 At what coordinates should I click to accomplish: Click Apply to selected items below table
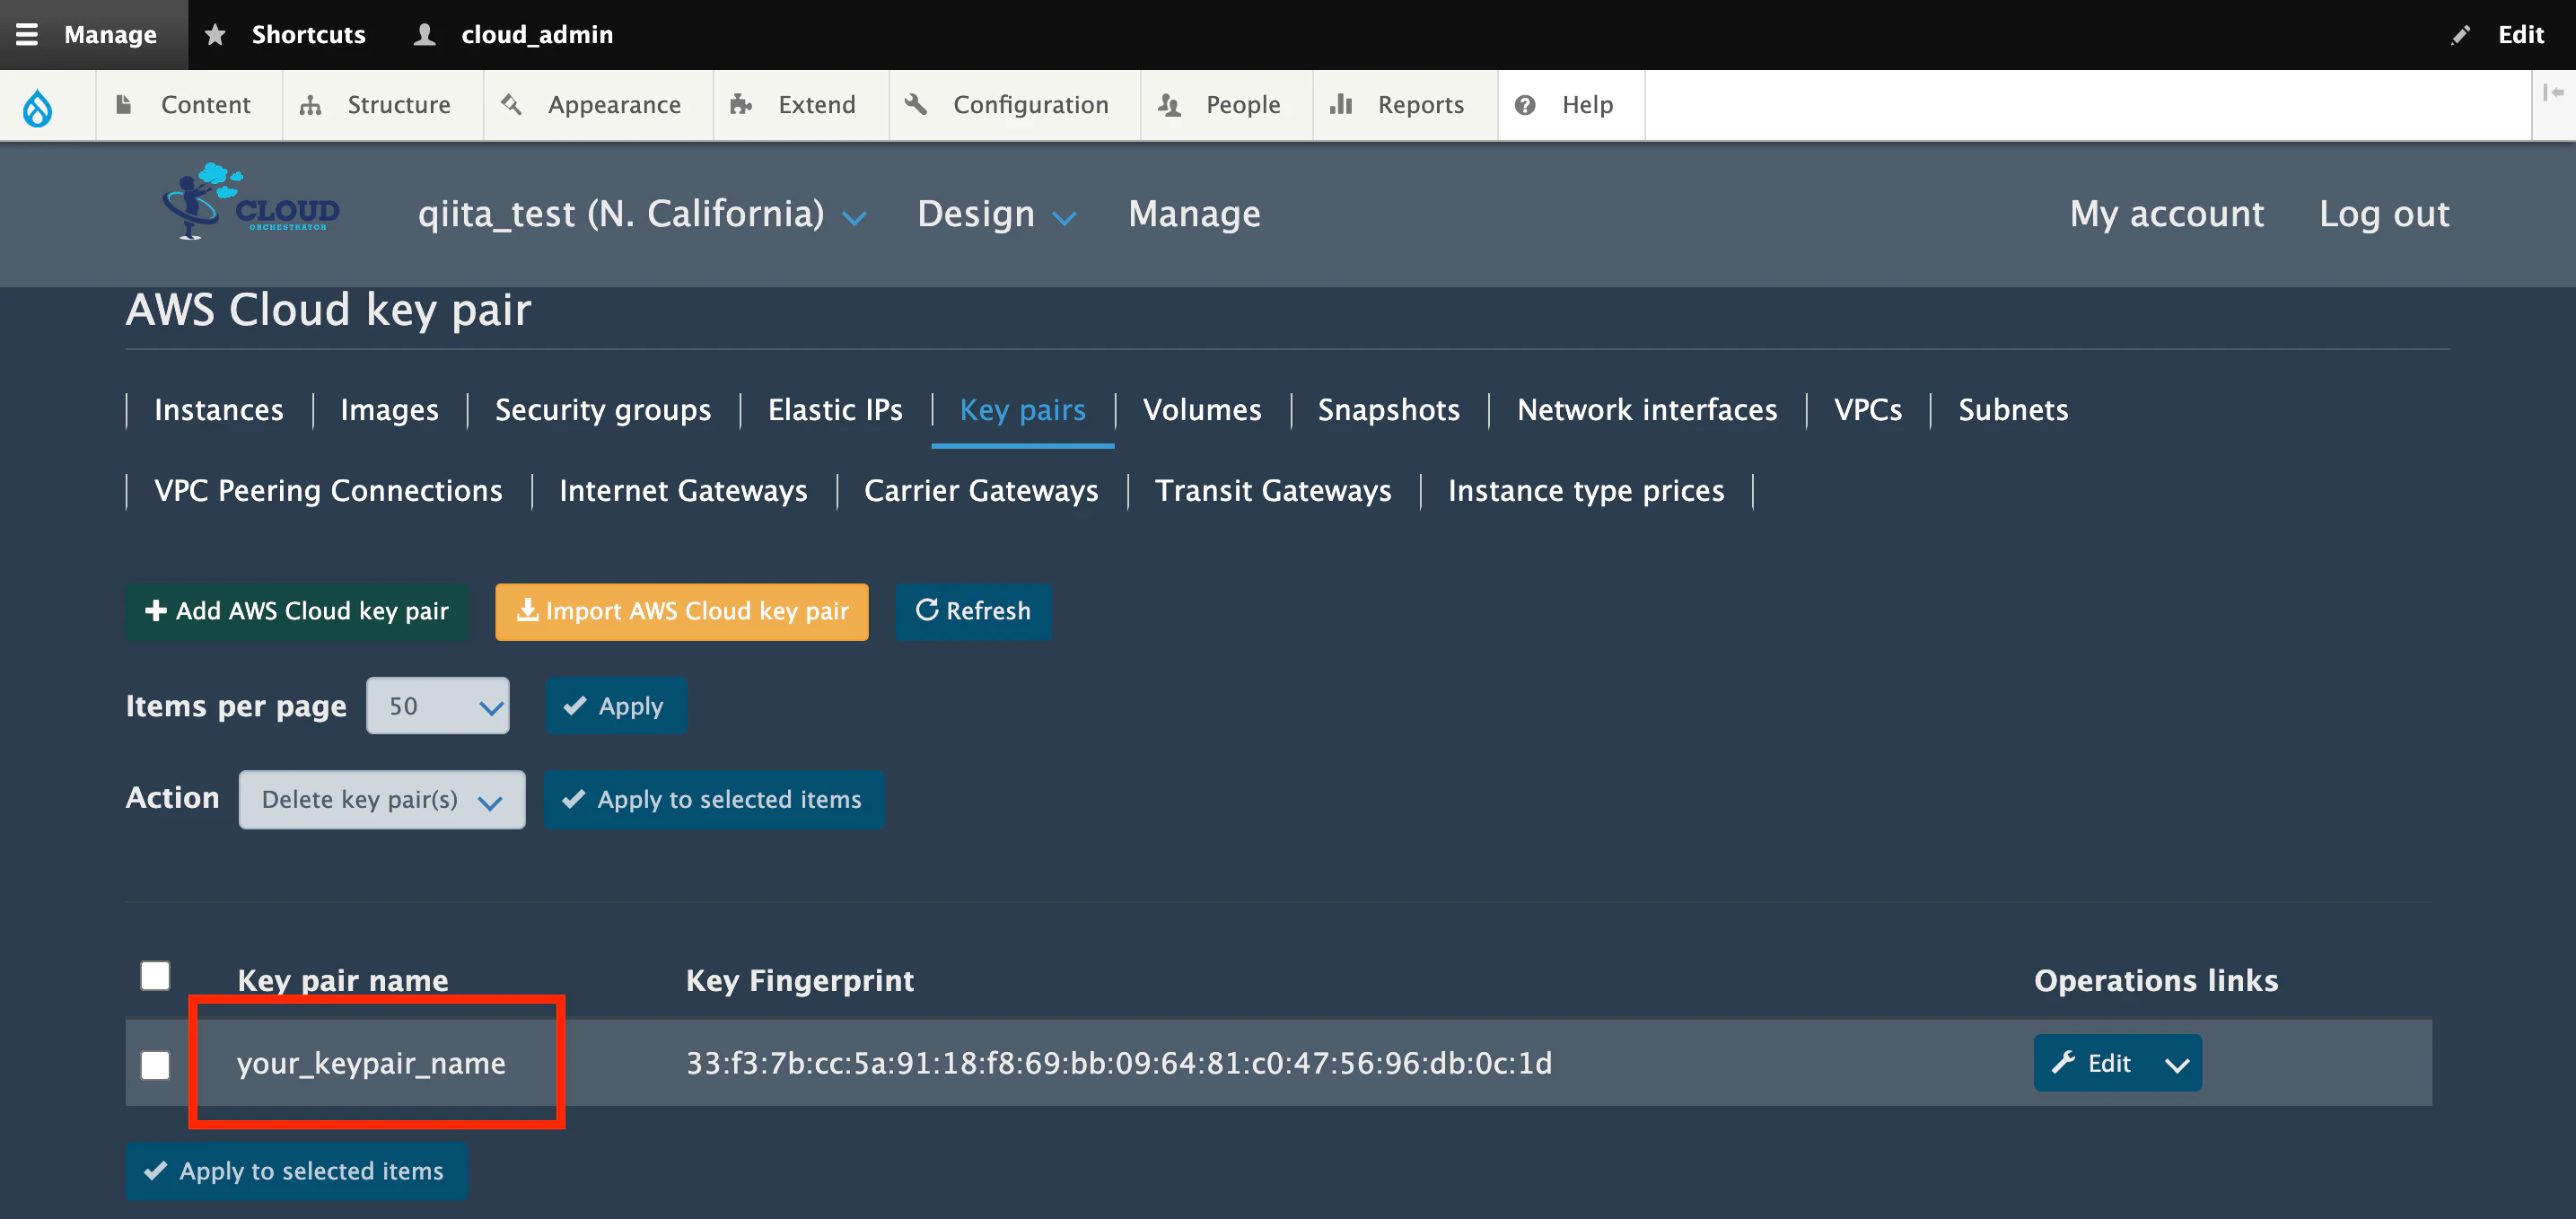296,1171
